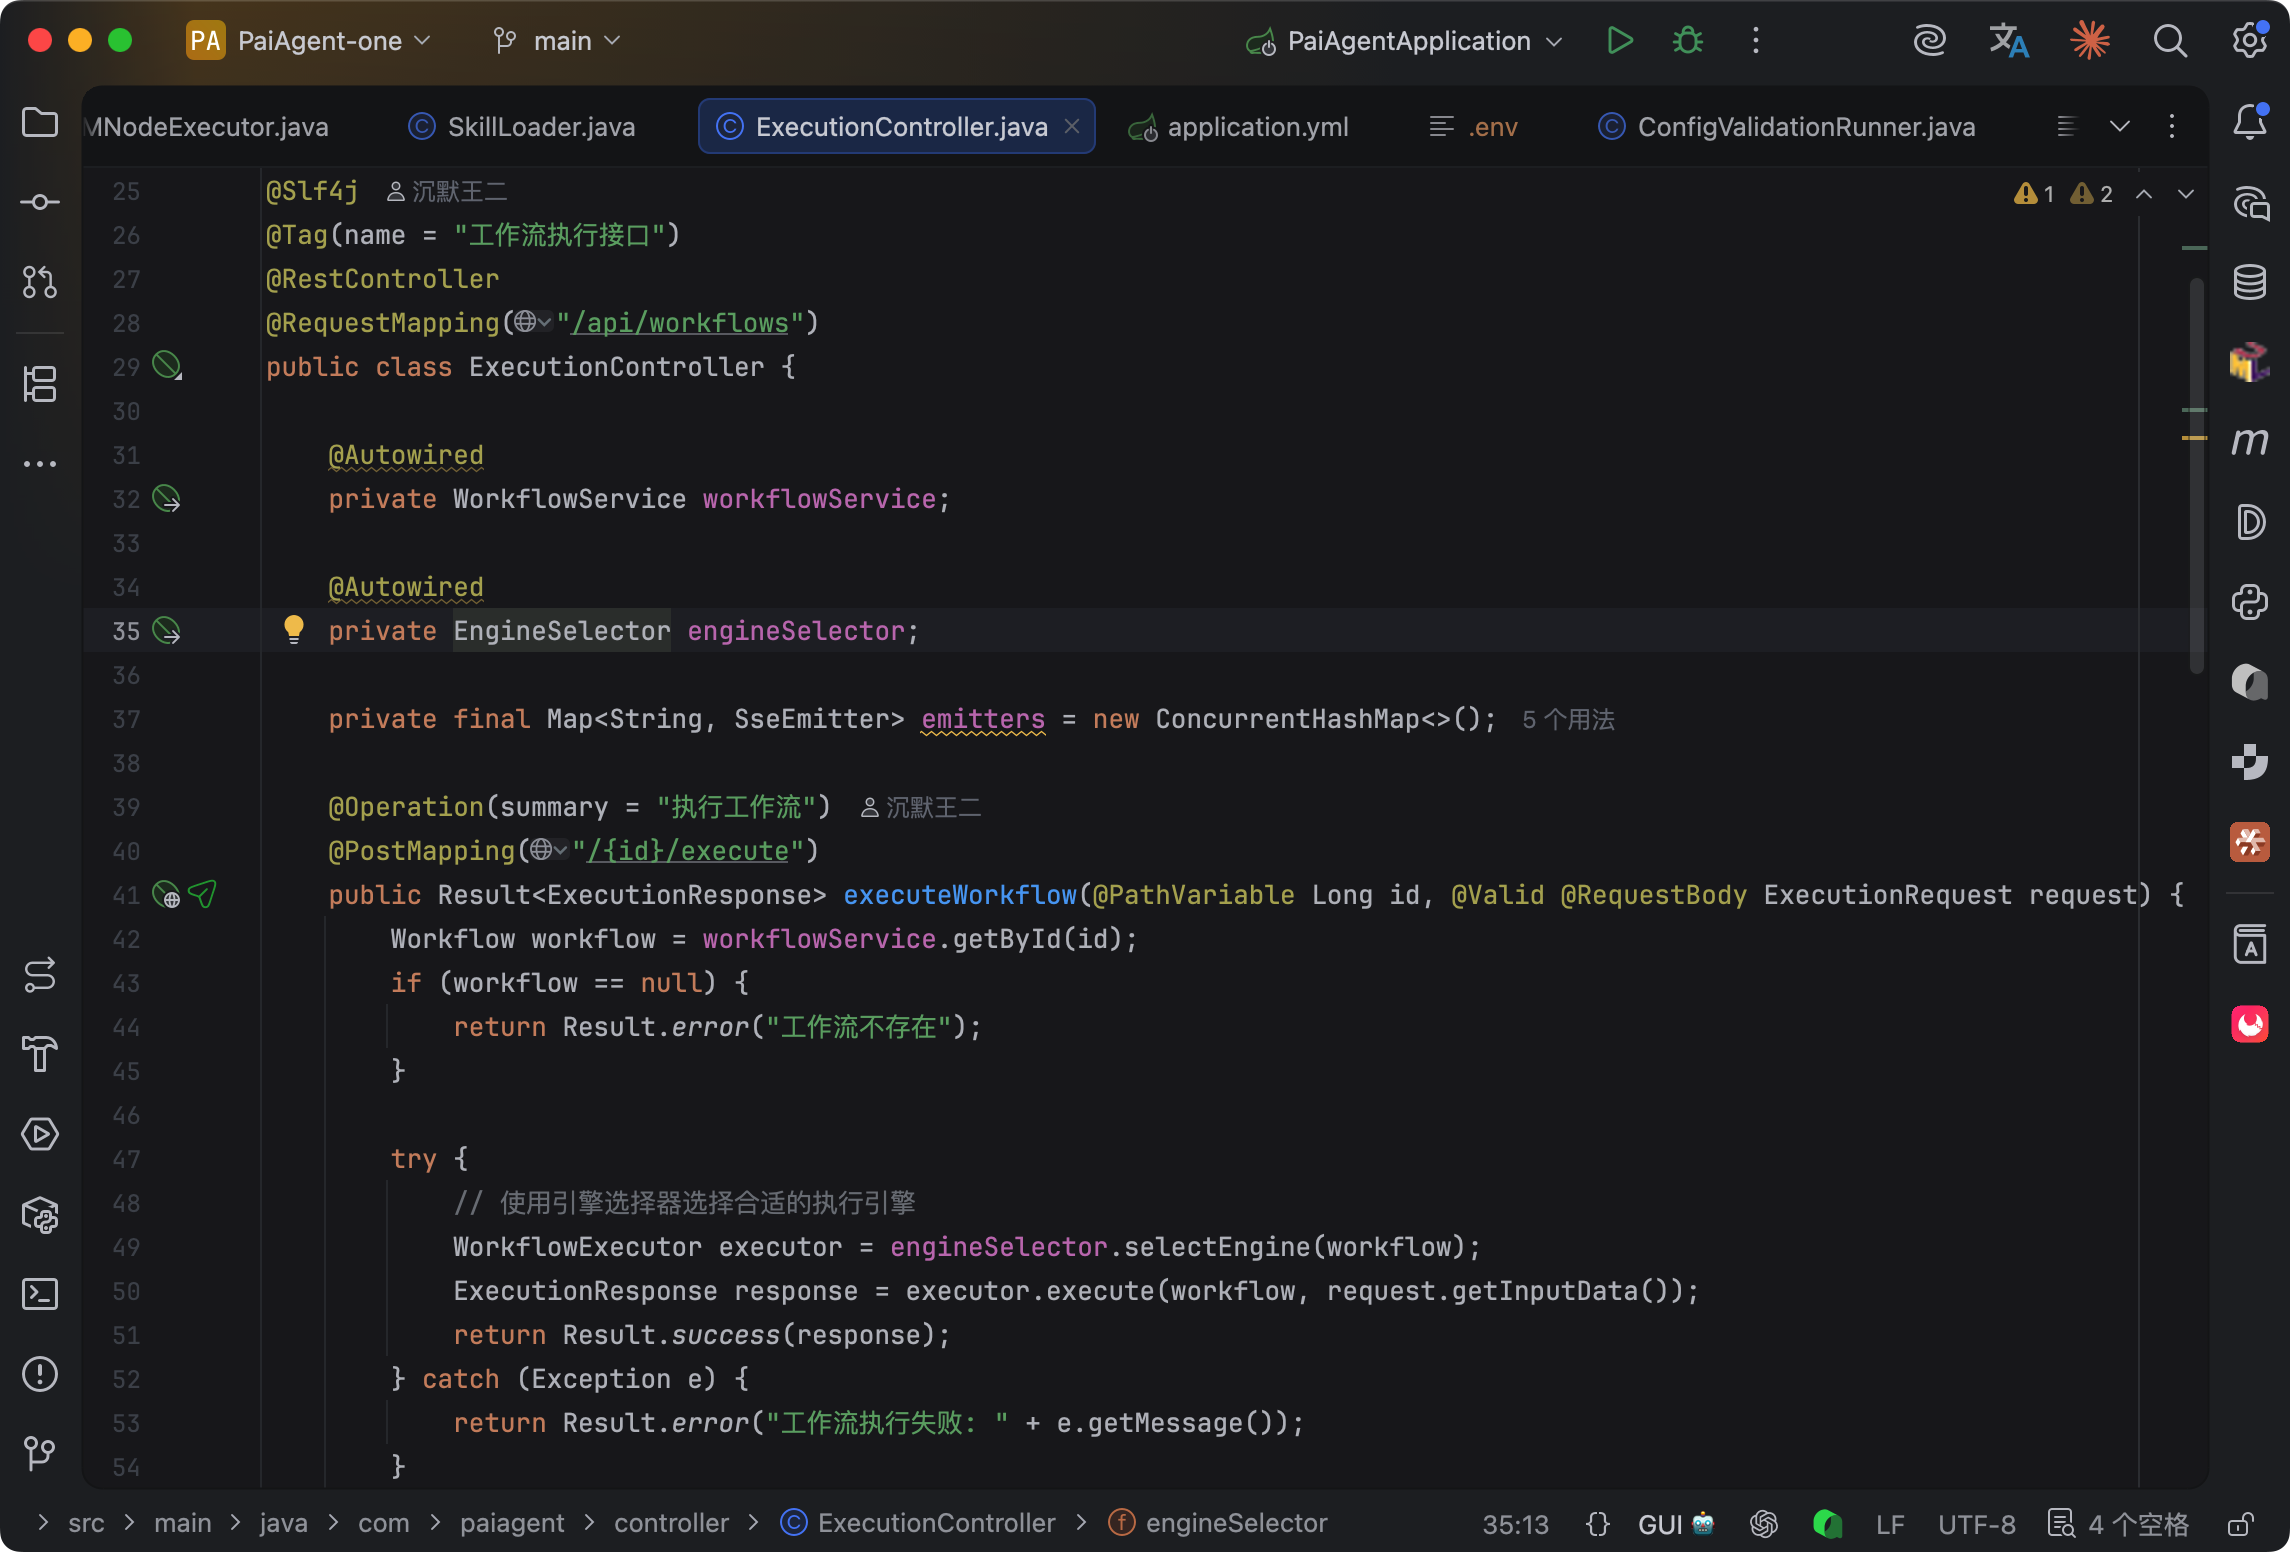Switch to the application.yml tab

(1256, 127)
